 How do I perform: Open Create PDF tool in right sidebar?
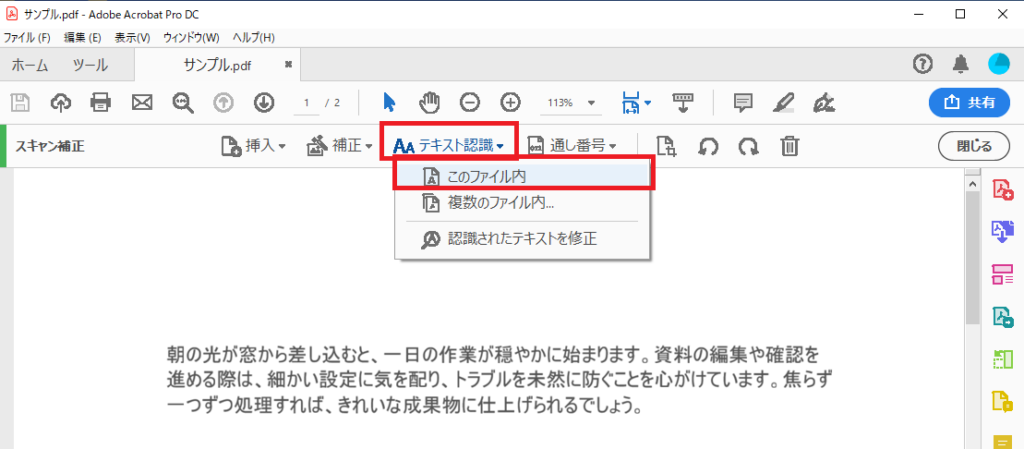1002,190
